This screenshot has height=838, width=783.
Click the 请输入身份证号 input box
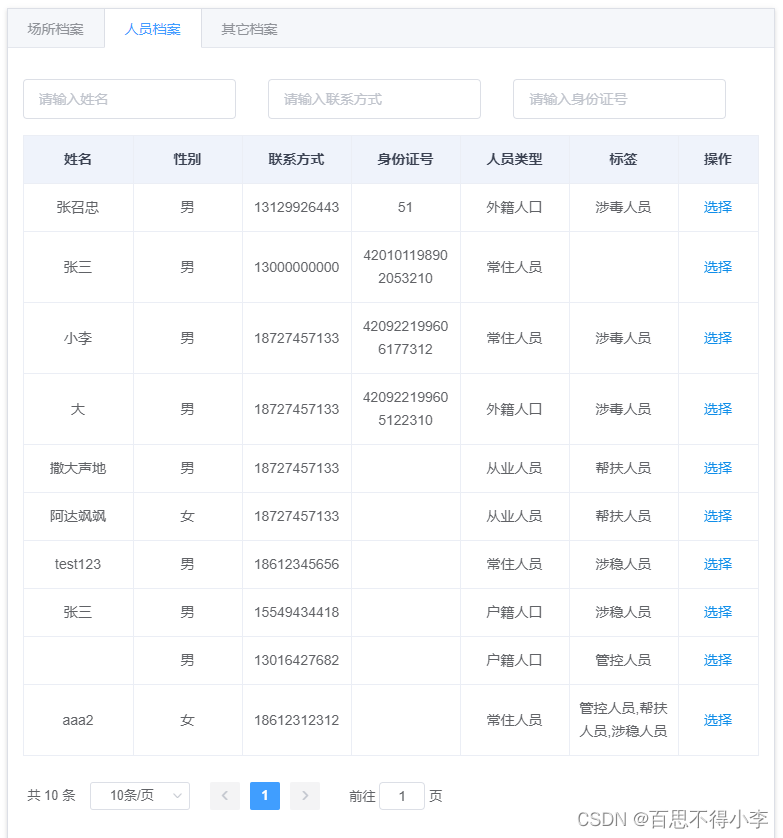click(619, 99)
